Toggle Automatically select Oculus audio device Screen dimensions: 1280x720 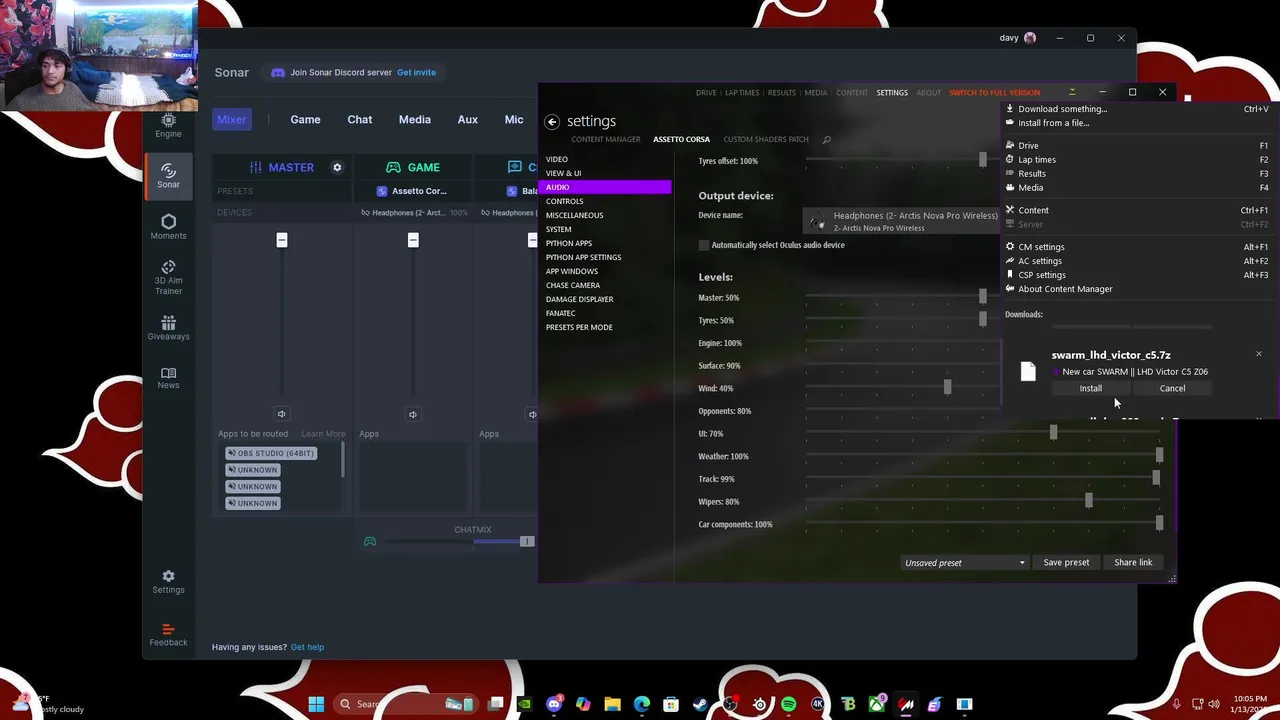[x=704, y=245]
